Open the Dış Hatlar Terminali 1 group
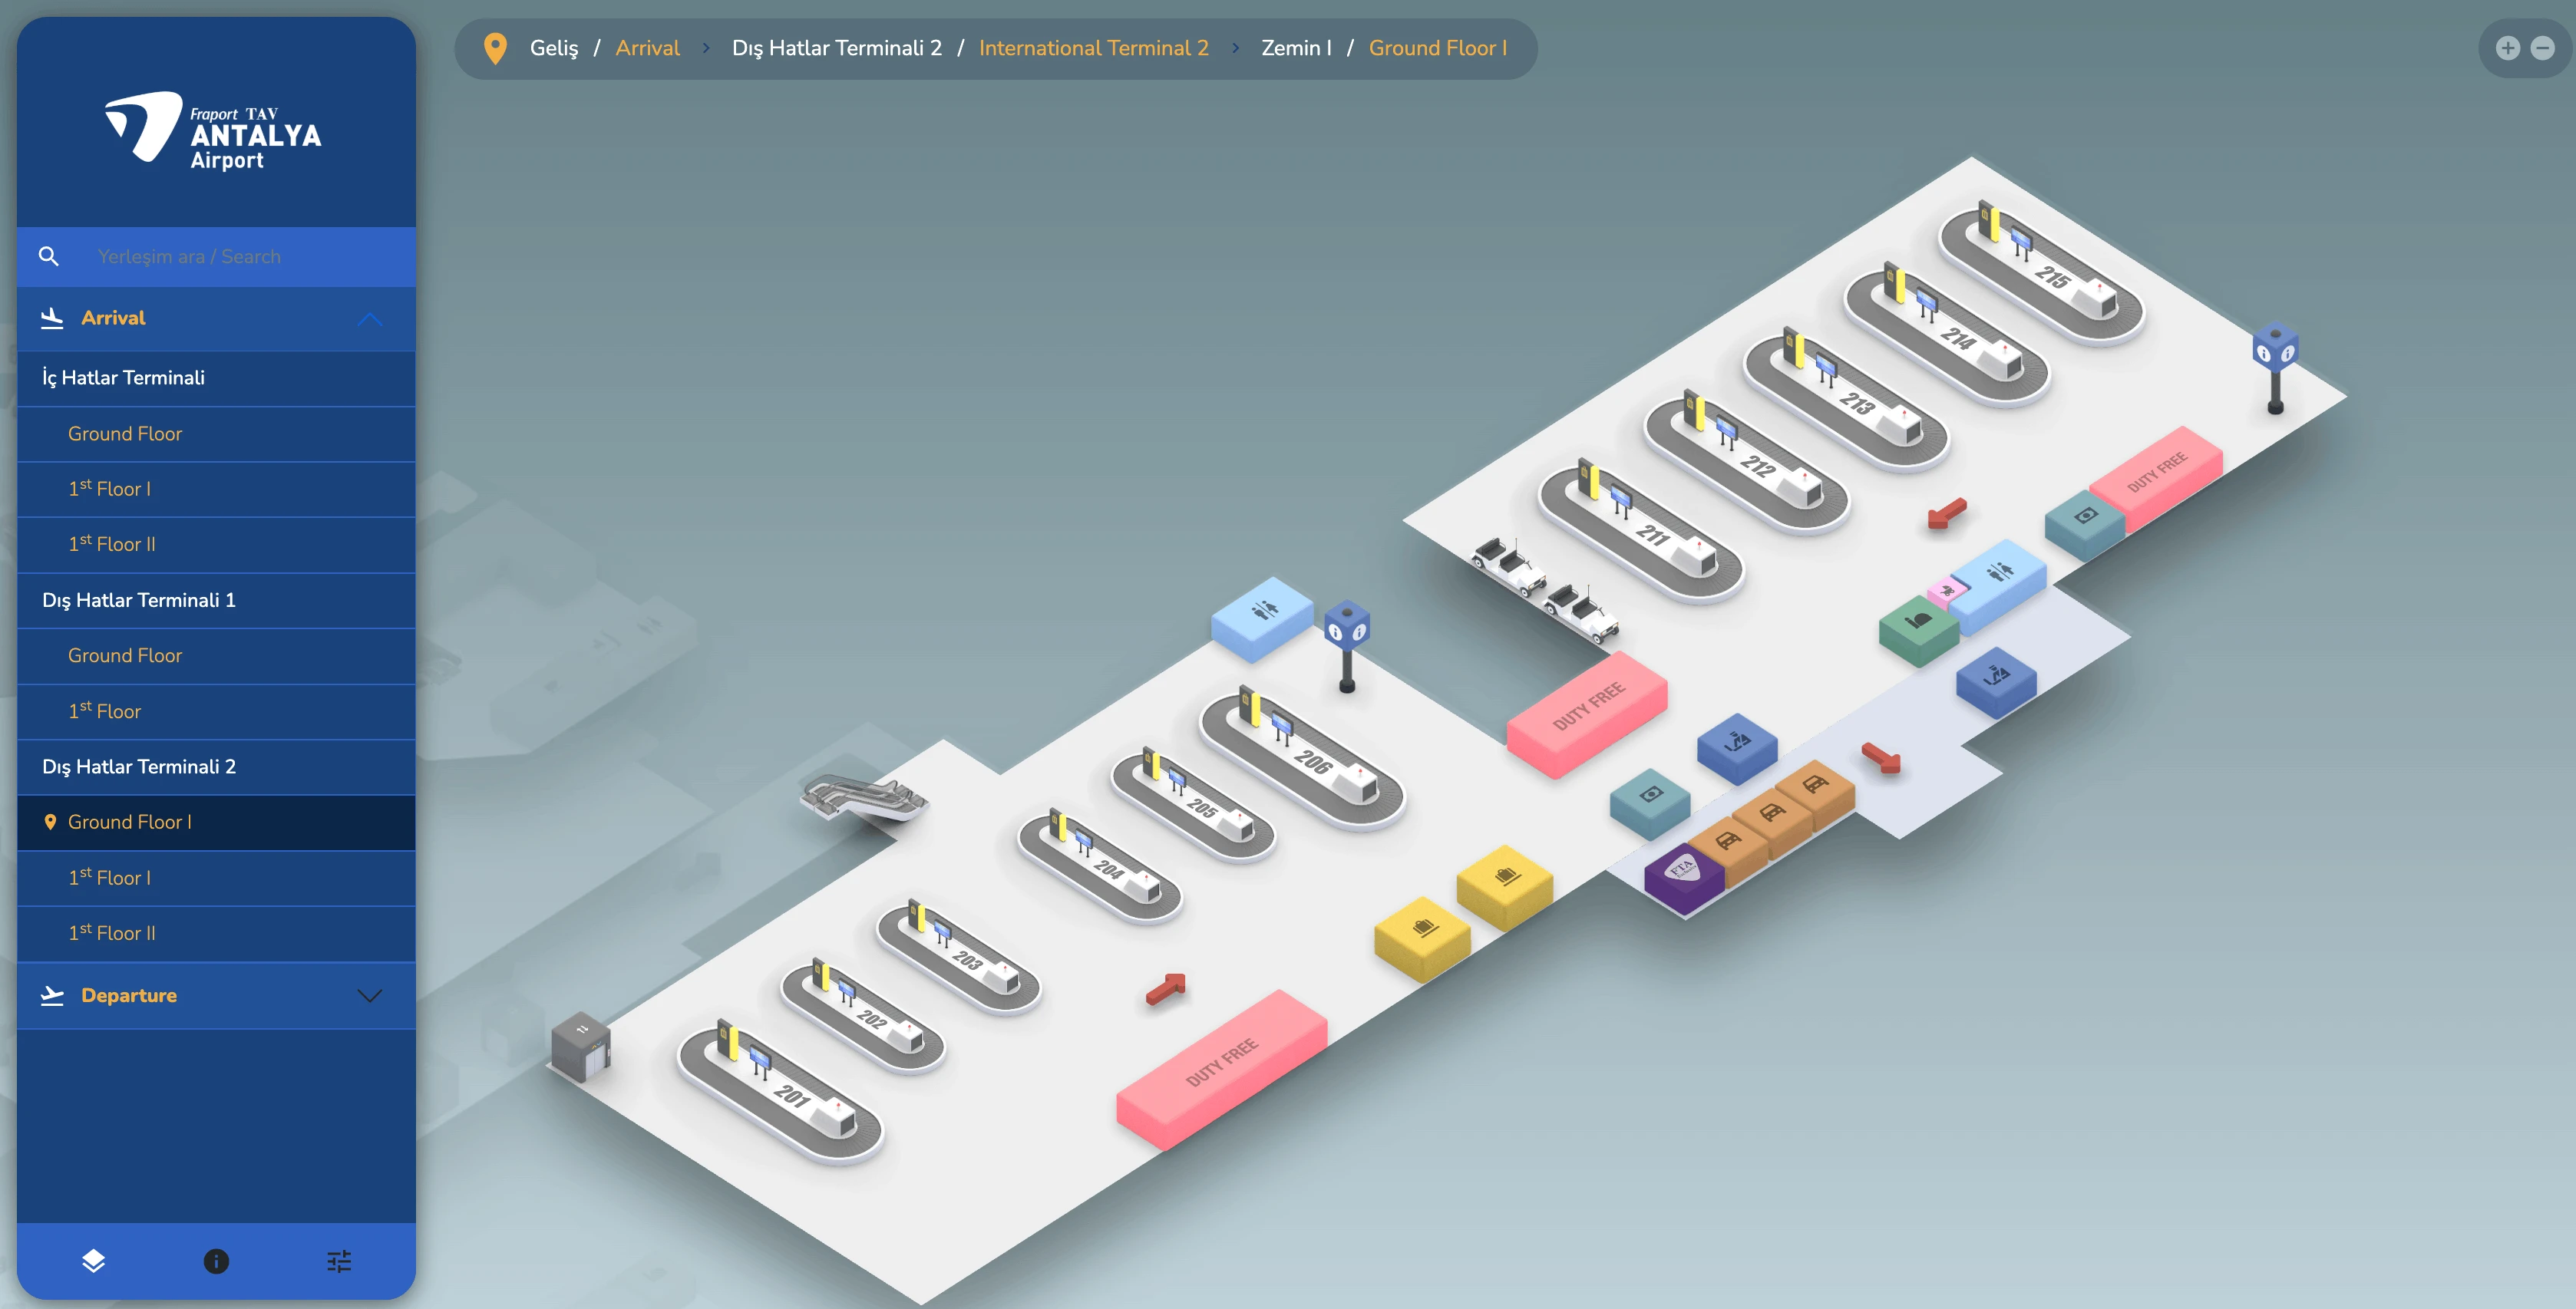This screenshot has height=1309, width=2576. 139,600
